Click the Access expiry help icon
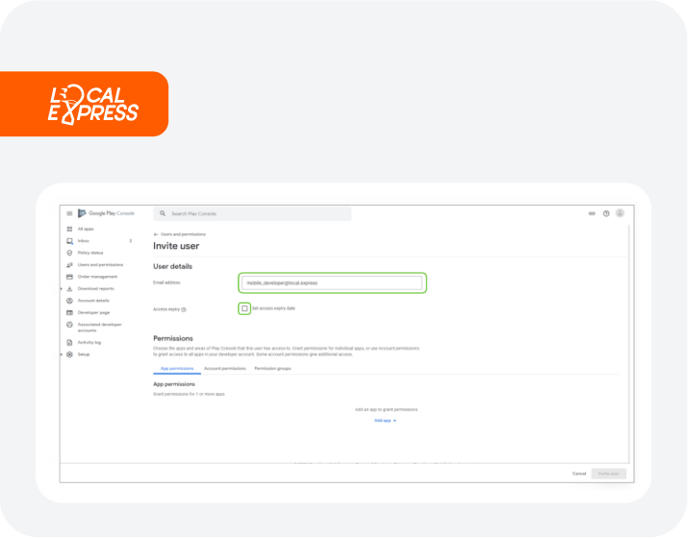Viewport: 688px width, 538px height. coord(184,310)
